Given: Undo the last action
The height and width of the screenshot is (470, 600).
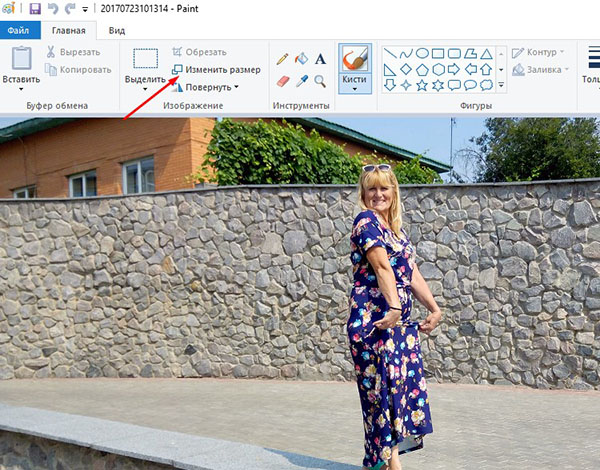Looking at the screenshot, I should click(x=53, y=8).
